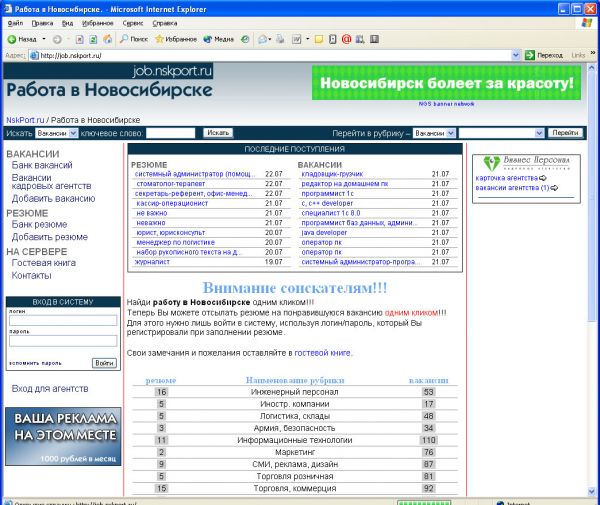Click the arrow icon next to карточка агентства
Image resolution: width=600 pixels, height=505 pixels.
pos(543,178)
